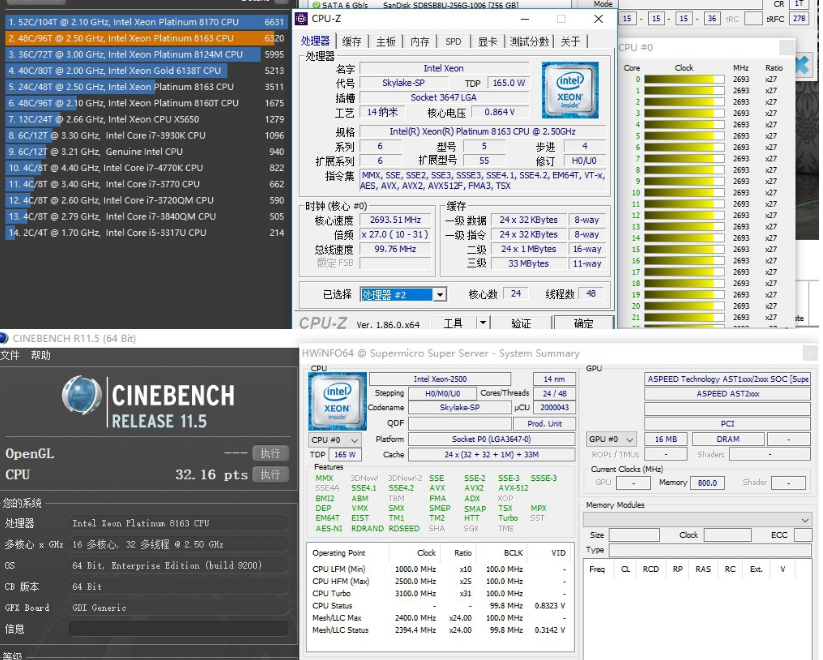823x660 pixels.
Task: Click the Memory Modules Size field
Action: pos(634,535)
